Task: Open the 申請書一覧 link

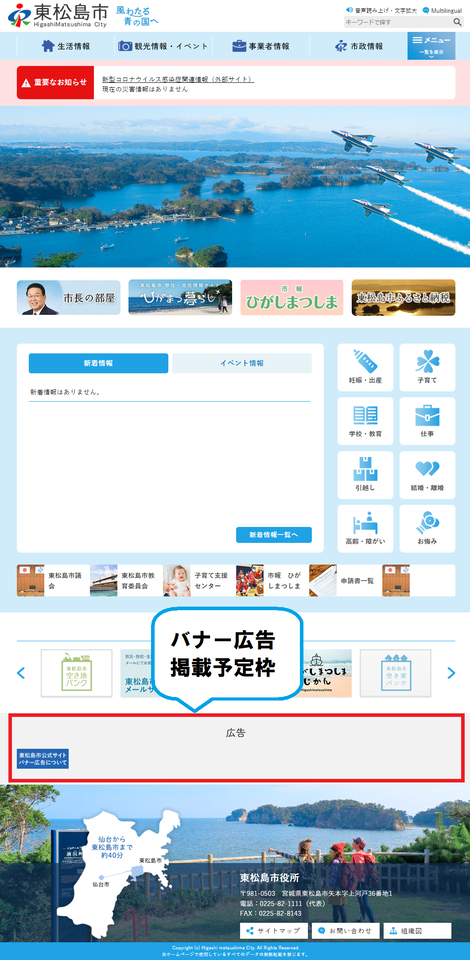Action: pyautogui.click(x=345, y=580)
